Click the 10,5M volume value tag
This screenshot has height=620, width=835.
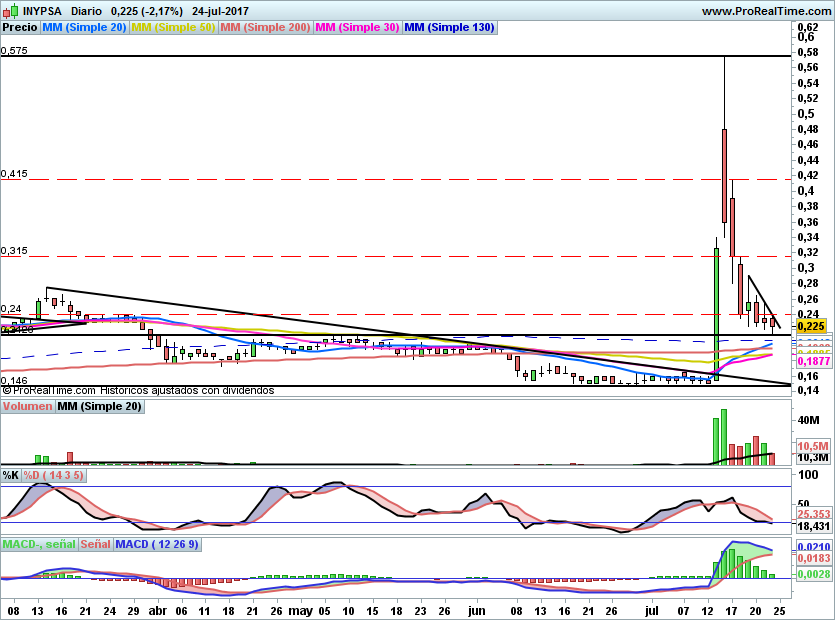[813, 446]
